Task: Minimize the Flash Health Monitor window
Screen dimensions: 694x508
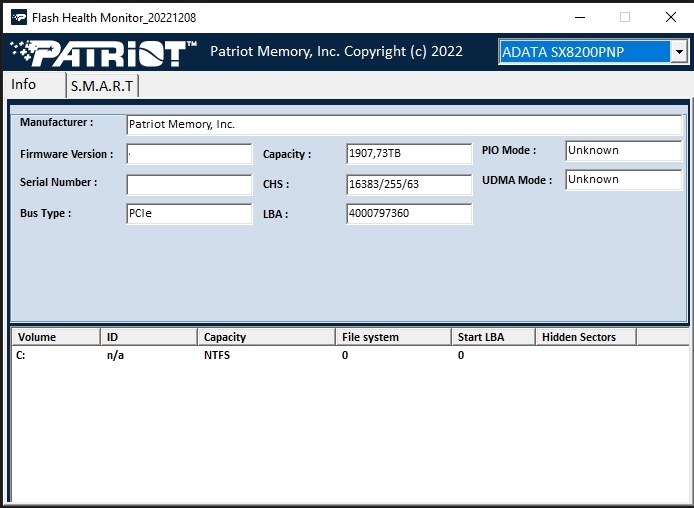Action: point(580,17)
